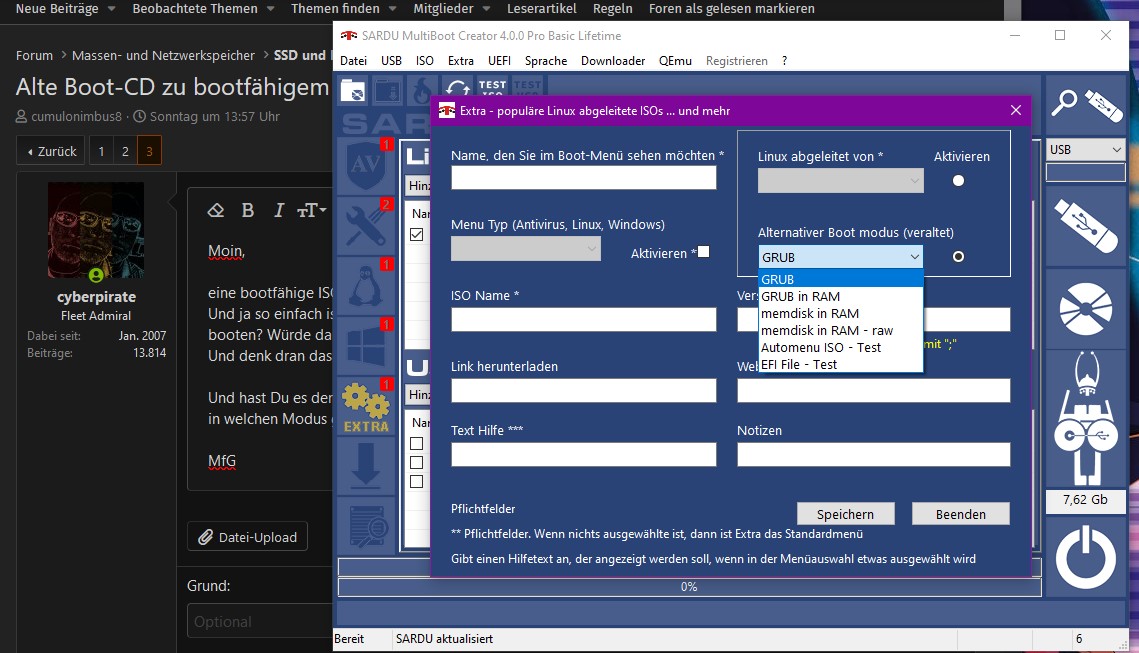Select the EXTRA gears category
The height and width of the screenshot is (653, 1139).
pos(365,406)
